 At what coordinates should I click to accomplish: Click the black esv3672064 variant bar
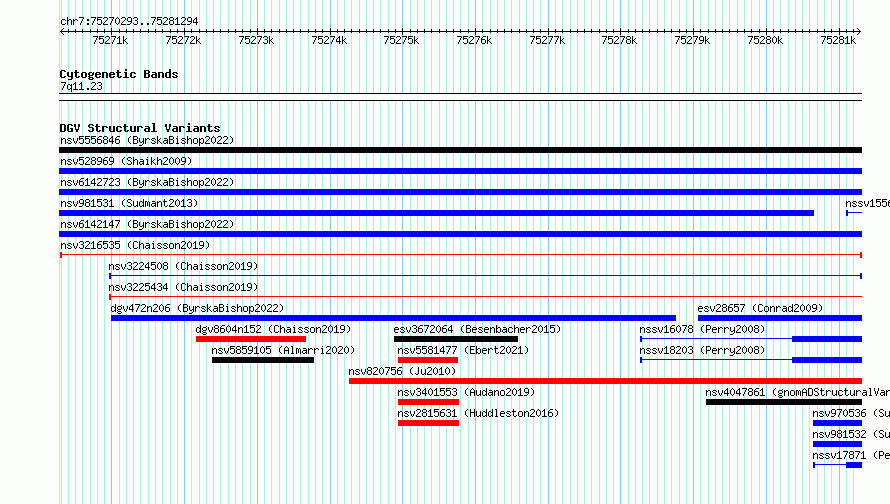click(456, 339)
